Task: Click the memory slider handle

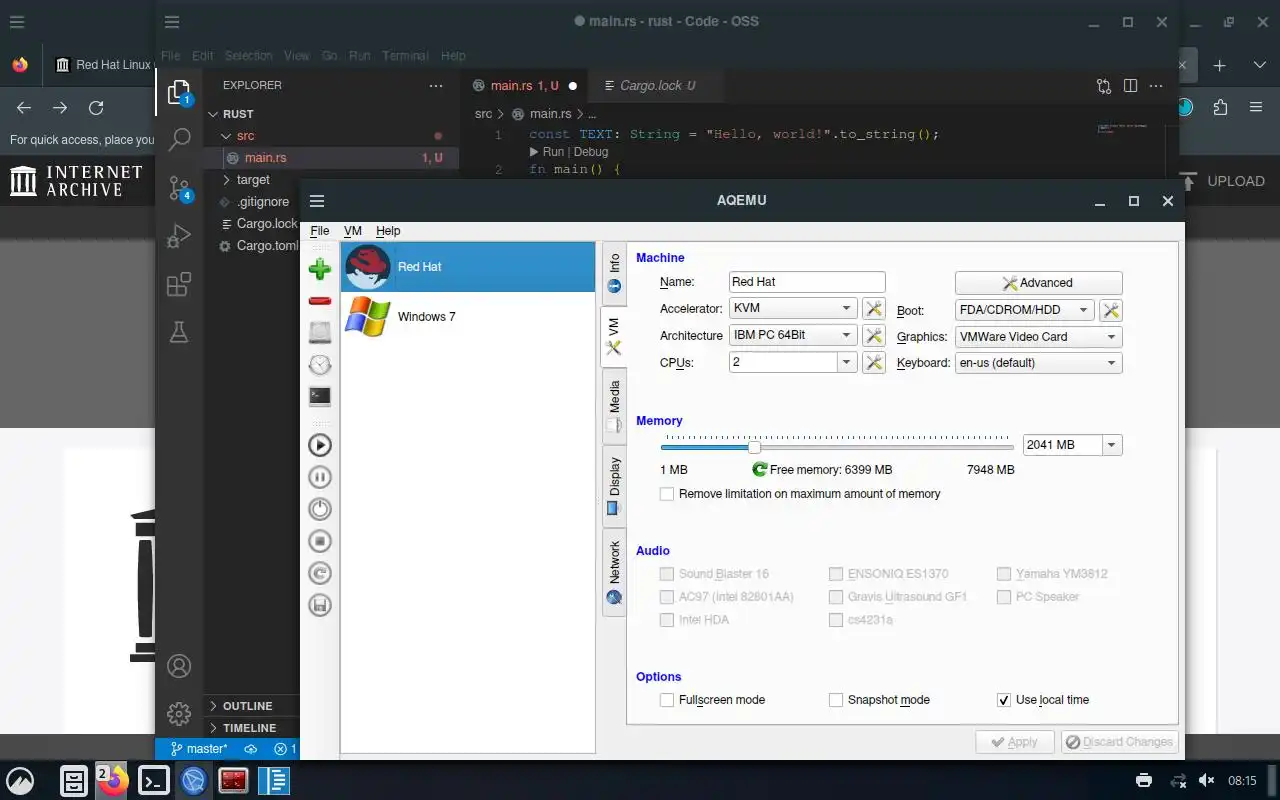Action: click(x=754, y=447)
